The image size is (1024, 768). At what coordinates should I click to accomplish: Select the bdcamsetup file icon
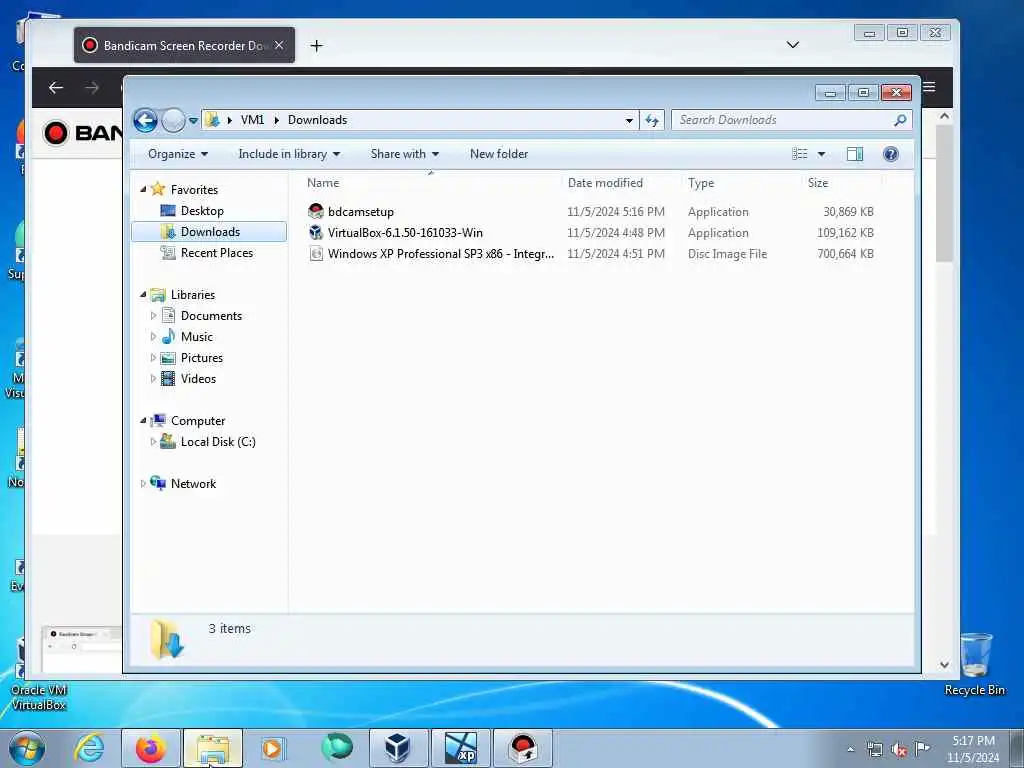click(x=316, y=211)
